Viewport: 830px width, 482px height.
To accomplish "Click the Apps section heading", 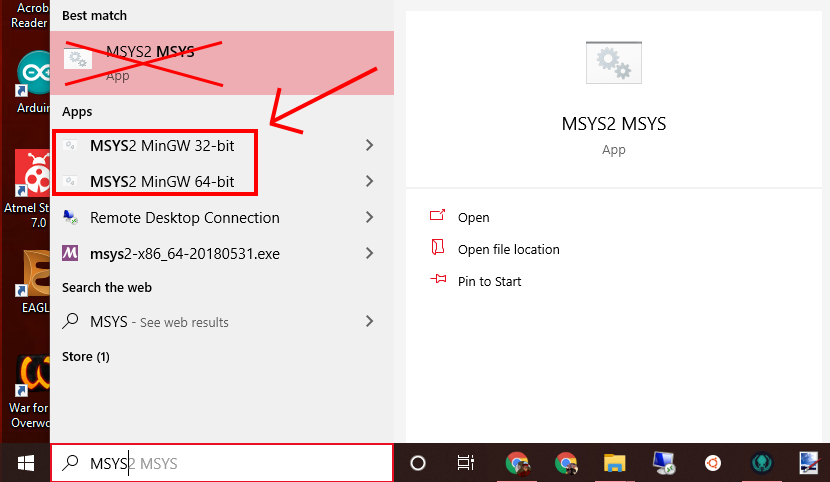I will [77, 112].
